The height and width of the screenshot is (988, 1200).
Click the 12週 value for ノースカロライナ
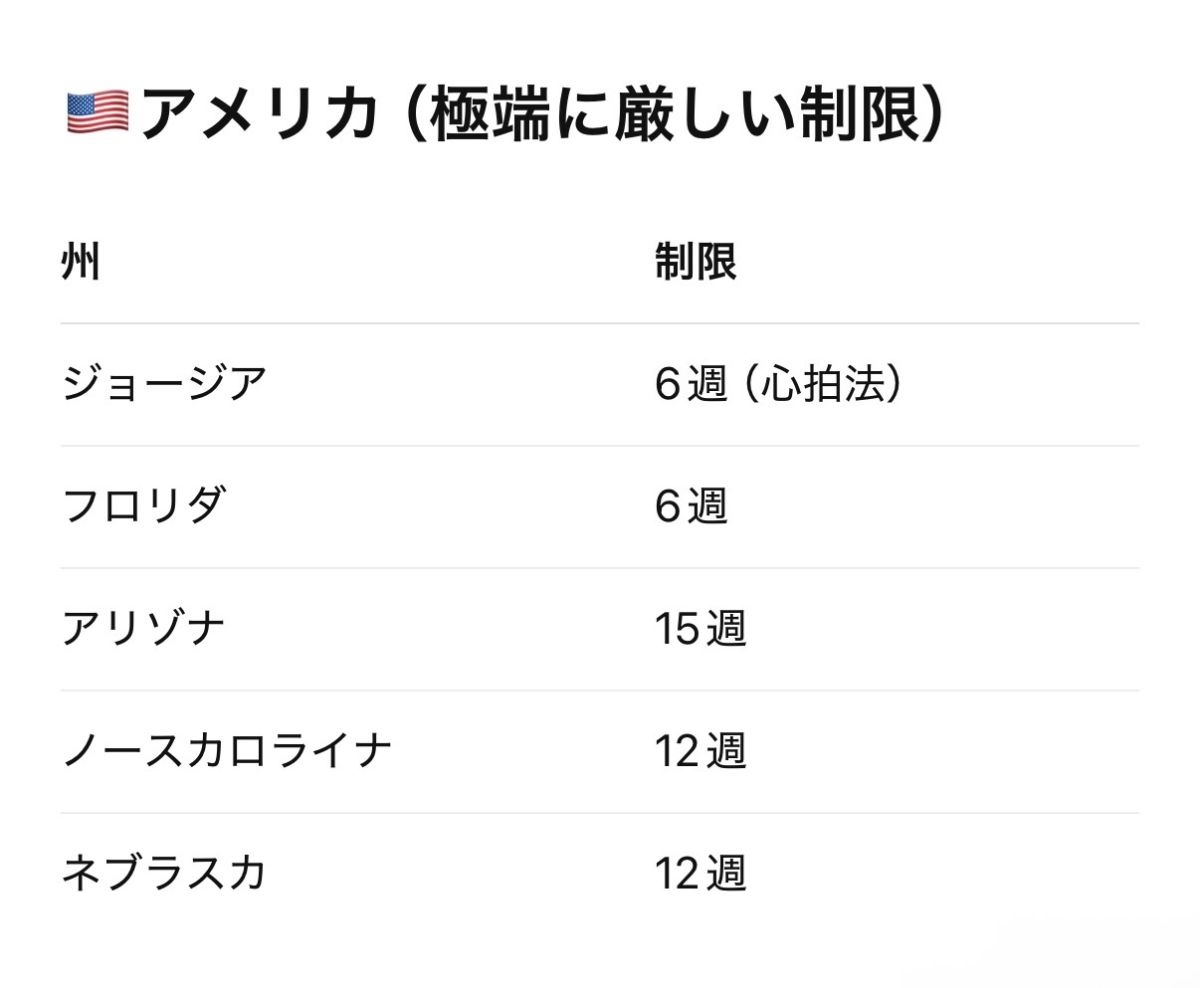pyautogui.click(x=700, y=751)
